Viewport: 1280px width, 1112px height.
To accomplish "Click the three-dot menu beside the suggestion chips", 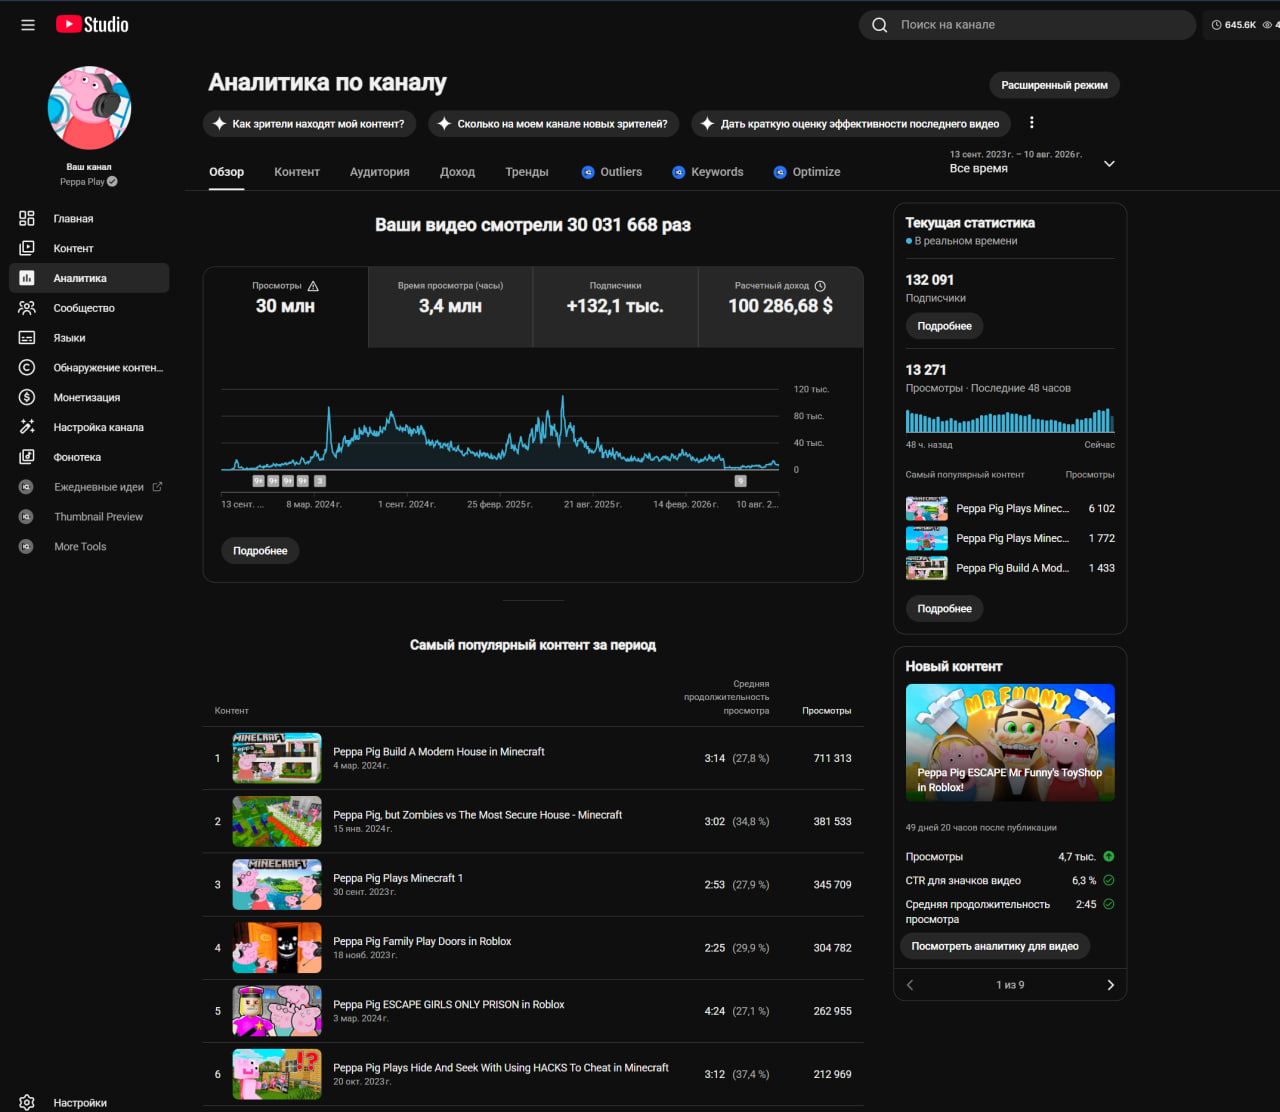I will tap(1032, 123).
